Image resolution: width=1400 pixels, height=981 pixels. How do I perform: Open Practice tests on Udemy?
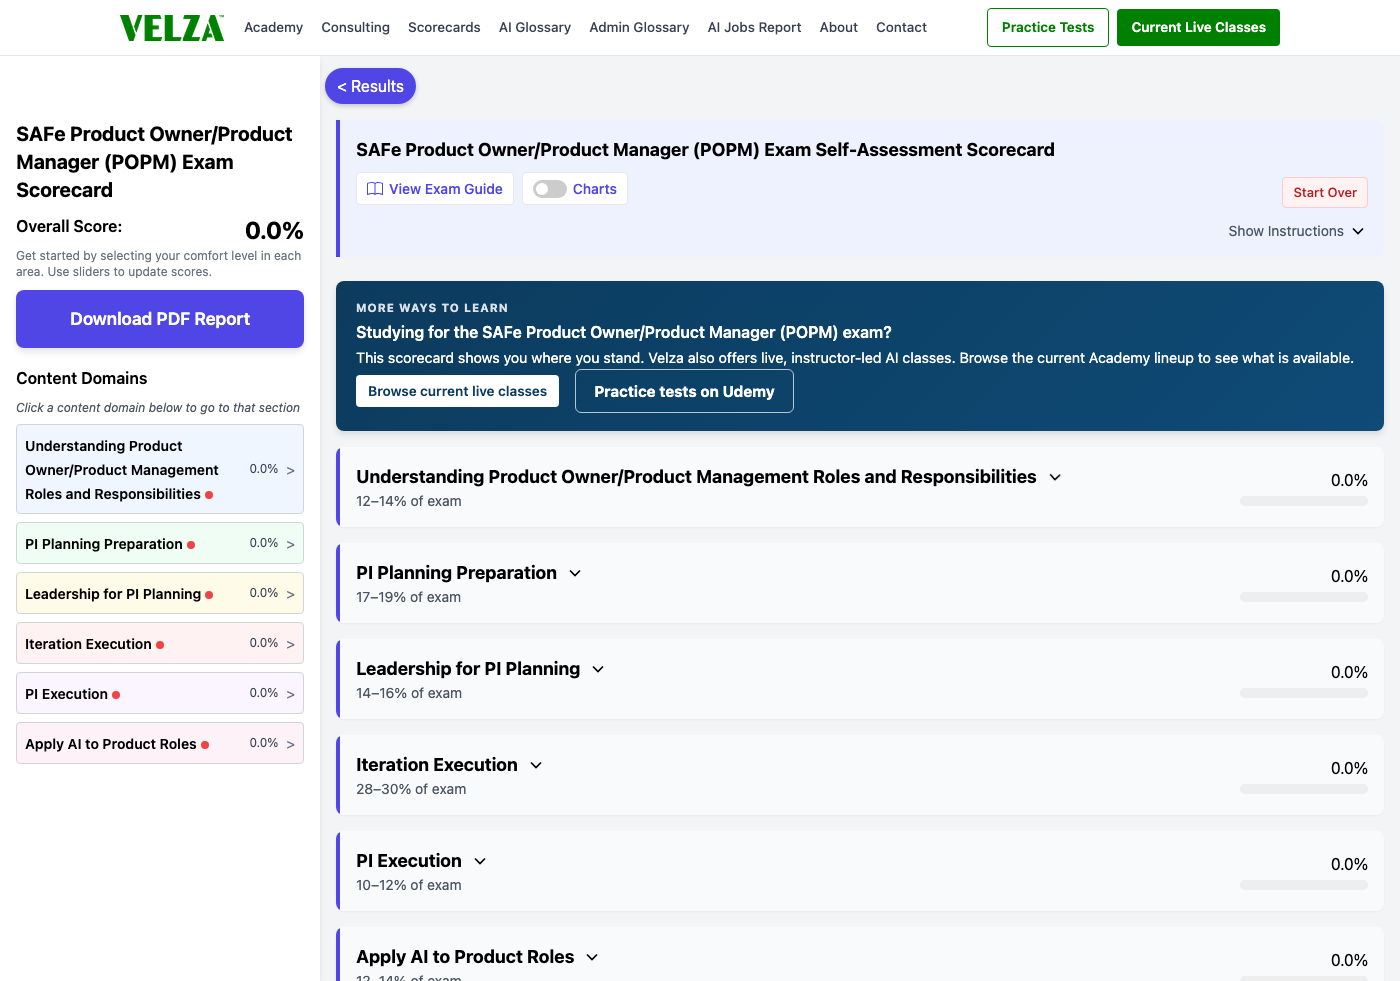684,391
